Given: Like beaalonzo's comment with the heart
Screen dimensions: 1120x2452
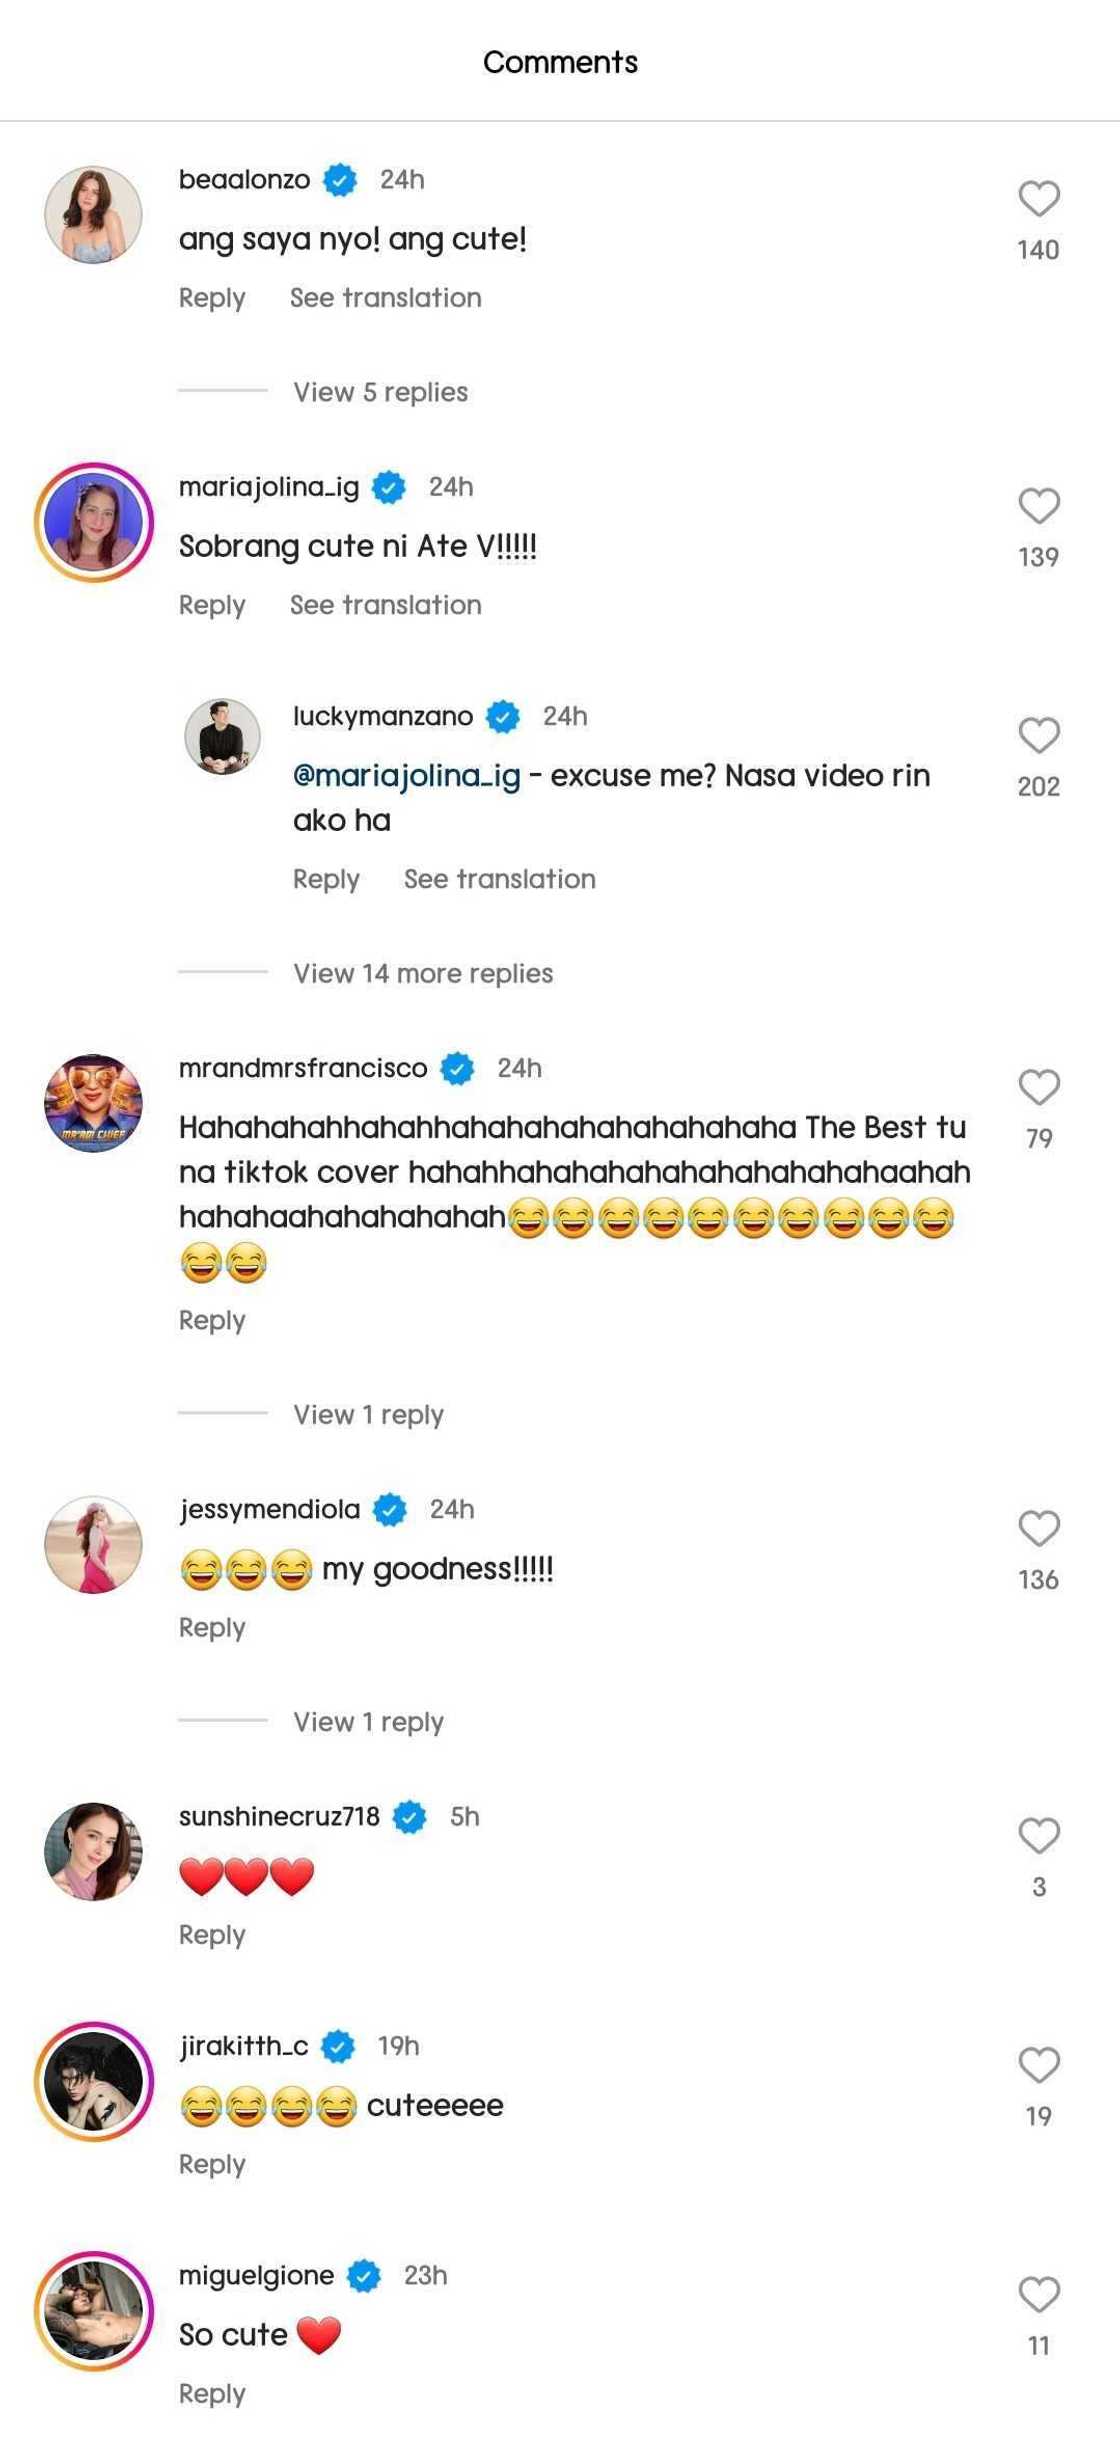Looking at the screenshot, I should point(1039,199).
